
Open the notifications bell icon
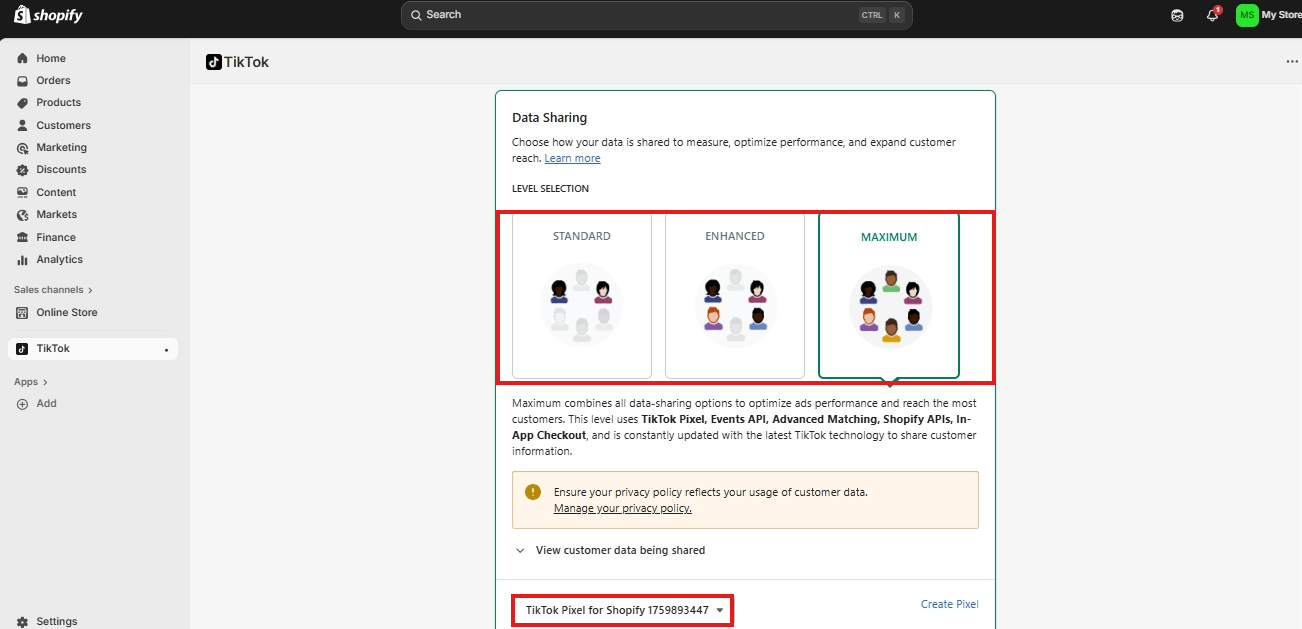1212,15
